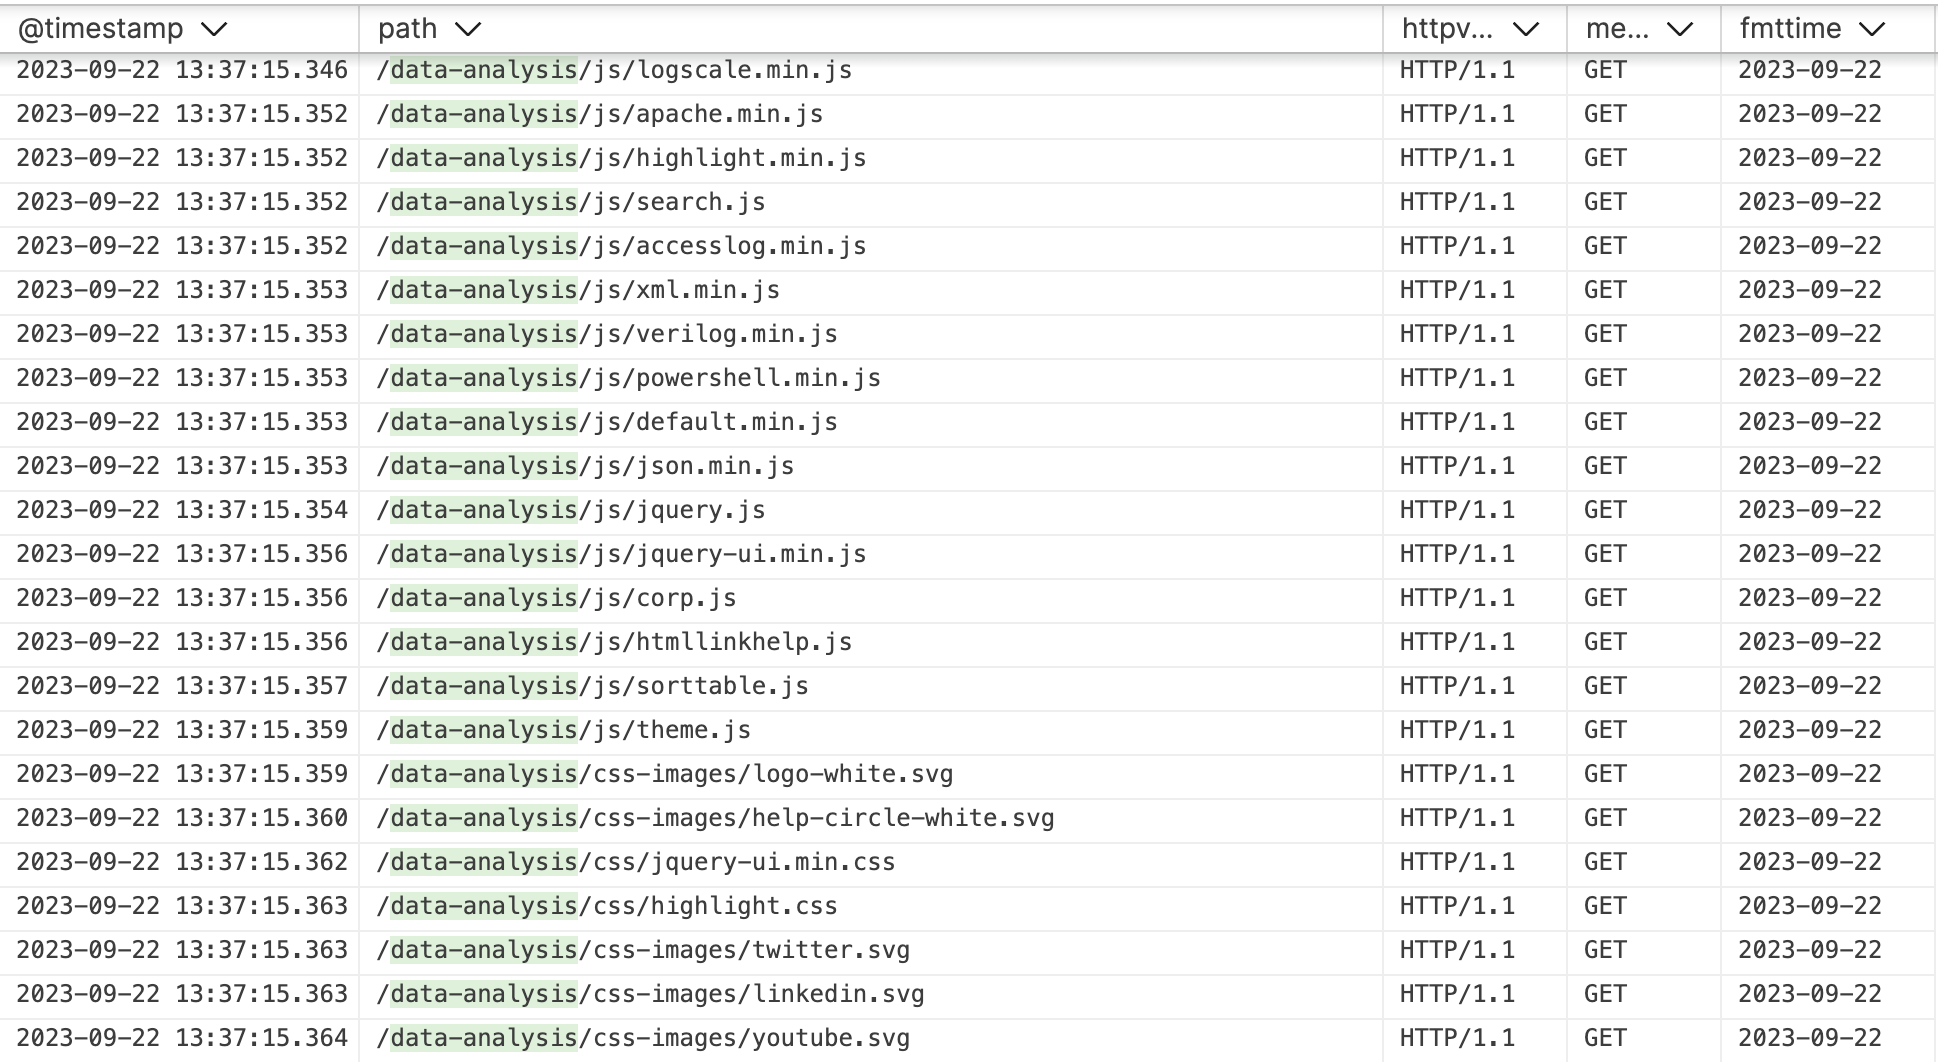
Task: Expand the fmttime column dropdown
Action: (1871, 29)
